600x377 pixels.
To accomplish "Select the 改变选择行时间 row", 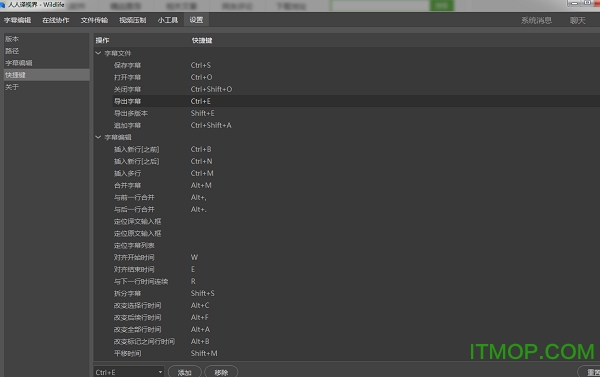I will point(347,305).
